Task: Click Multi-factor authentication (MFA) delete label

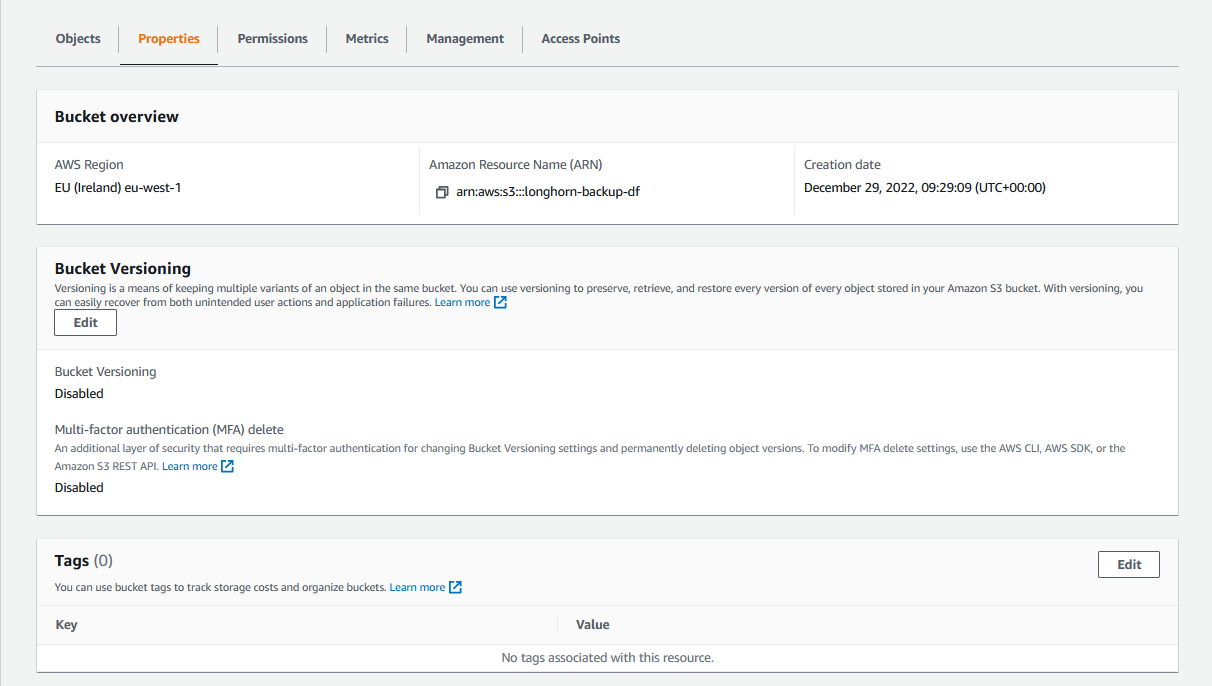Action: [169, 429]
